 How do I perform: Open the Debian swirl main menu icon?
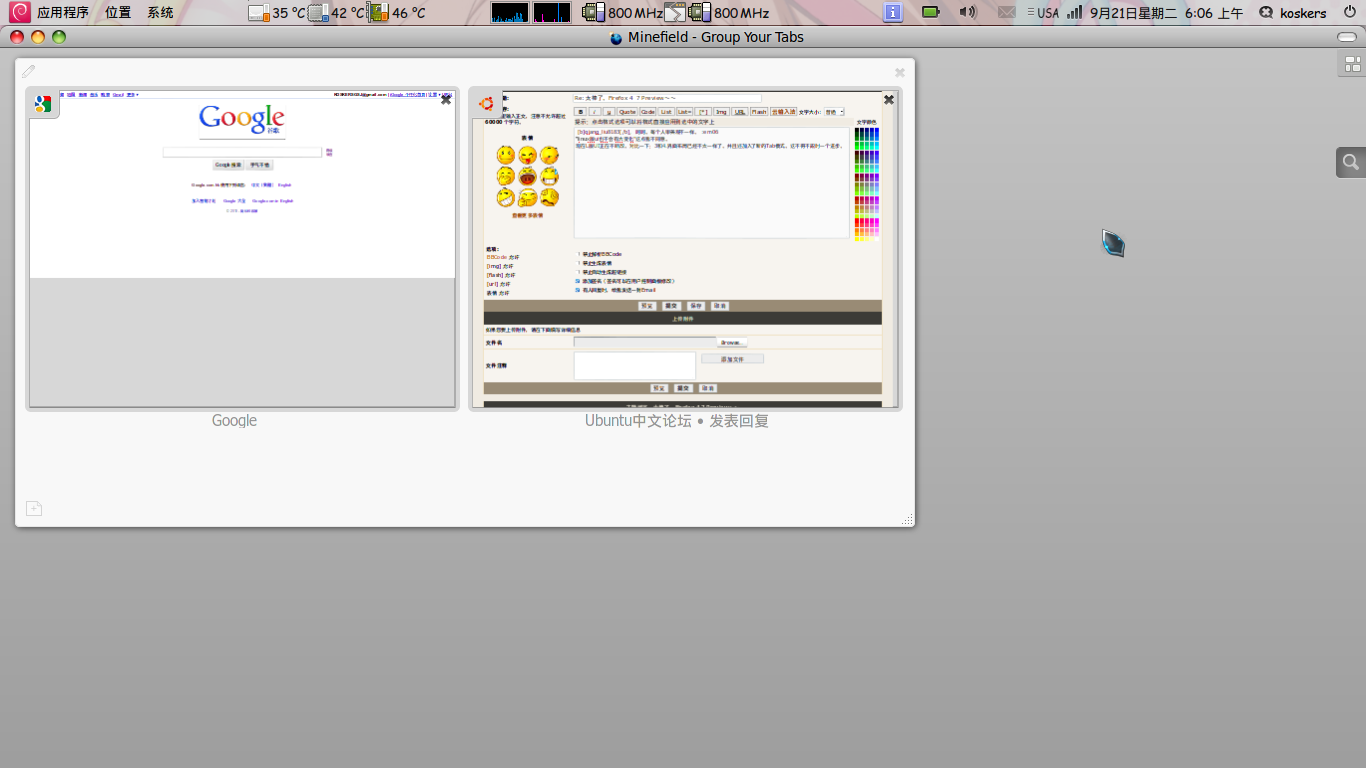click(x=20, y=12)
